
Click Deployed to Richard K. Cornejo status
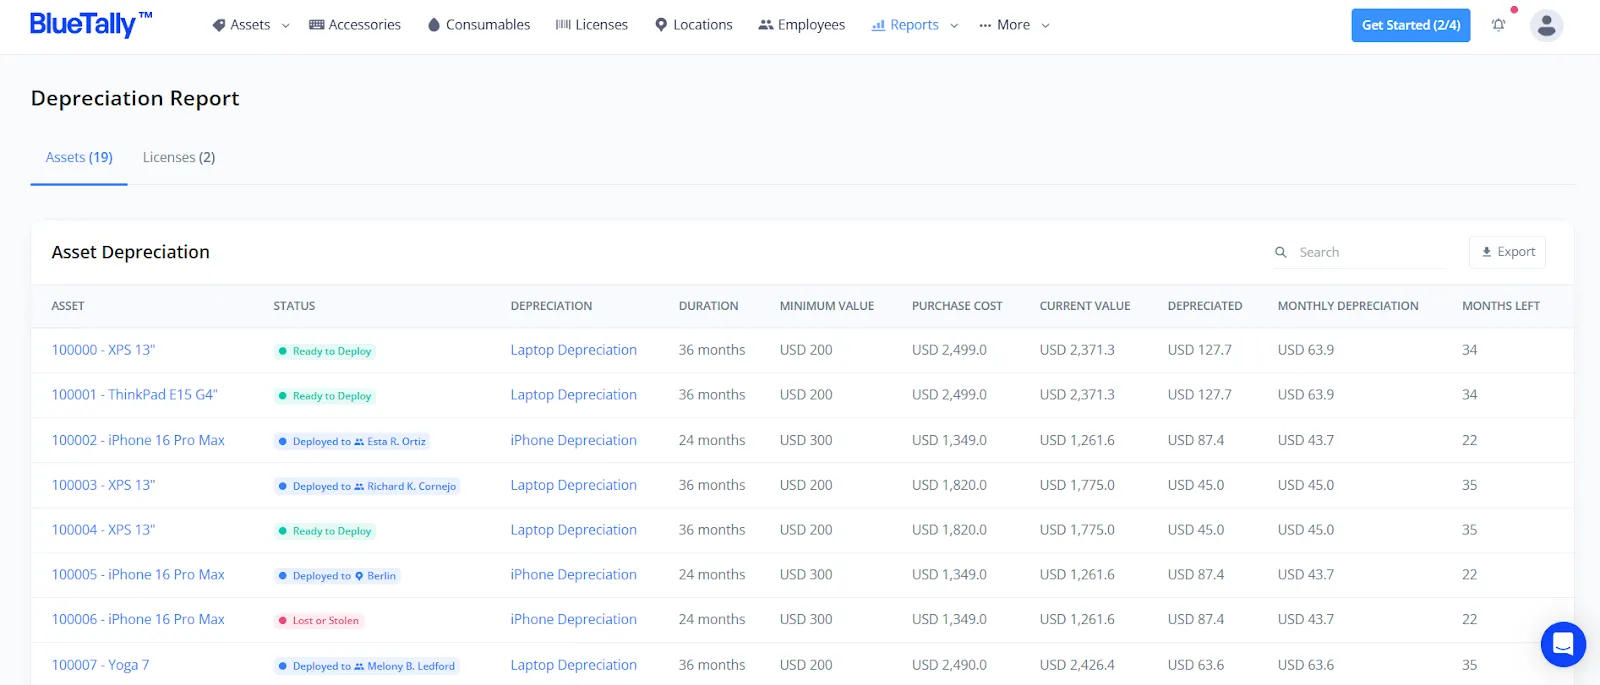click(x=367, y=486)
